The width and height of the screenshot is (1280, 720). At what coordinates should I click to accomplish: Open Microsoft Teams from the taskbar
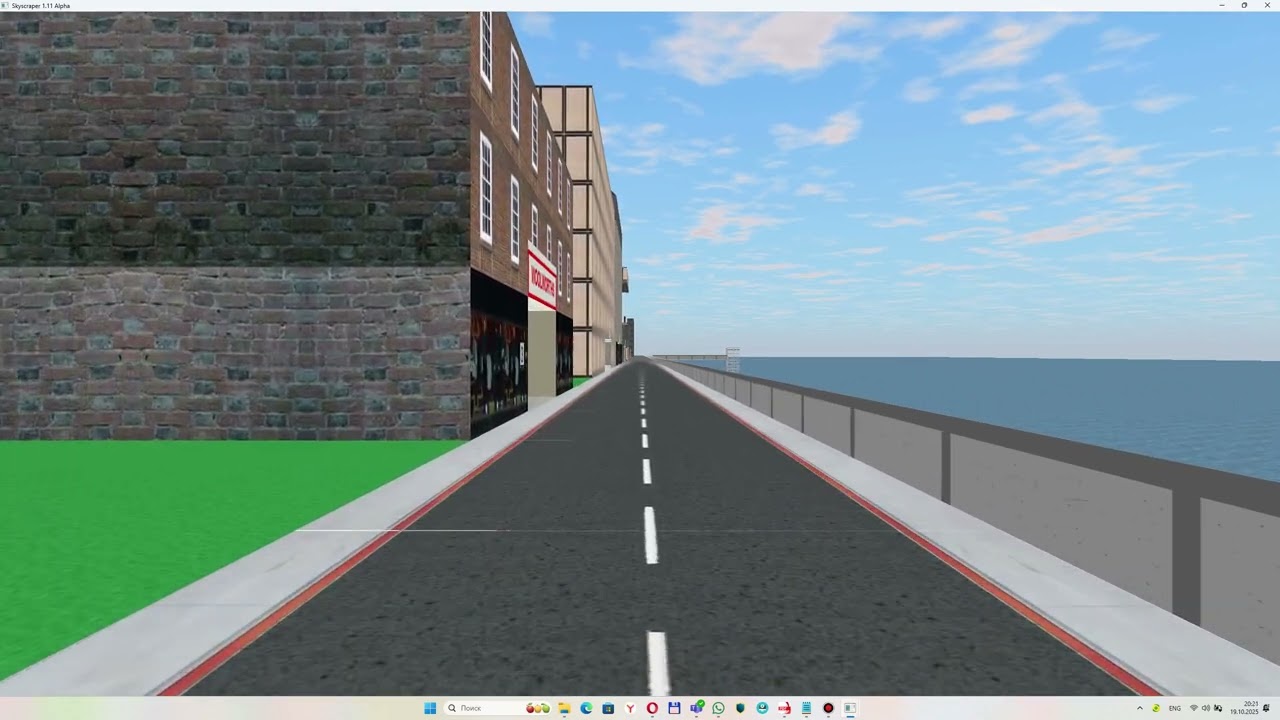click(x=697, y=708)
